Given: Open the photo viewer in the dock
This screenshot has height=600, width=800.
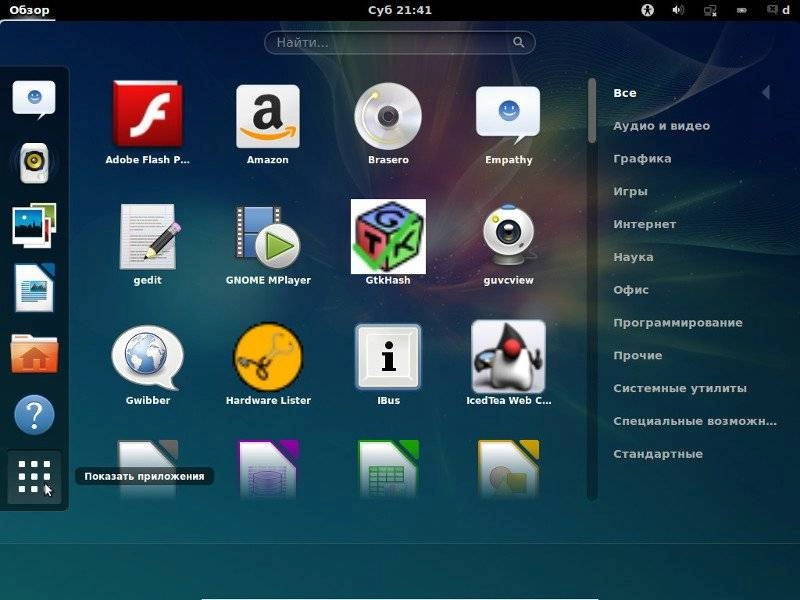Looking at the screenshot, I should point(34,225).
